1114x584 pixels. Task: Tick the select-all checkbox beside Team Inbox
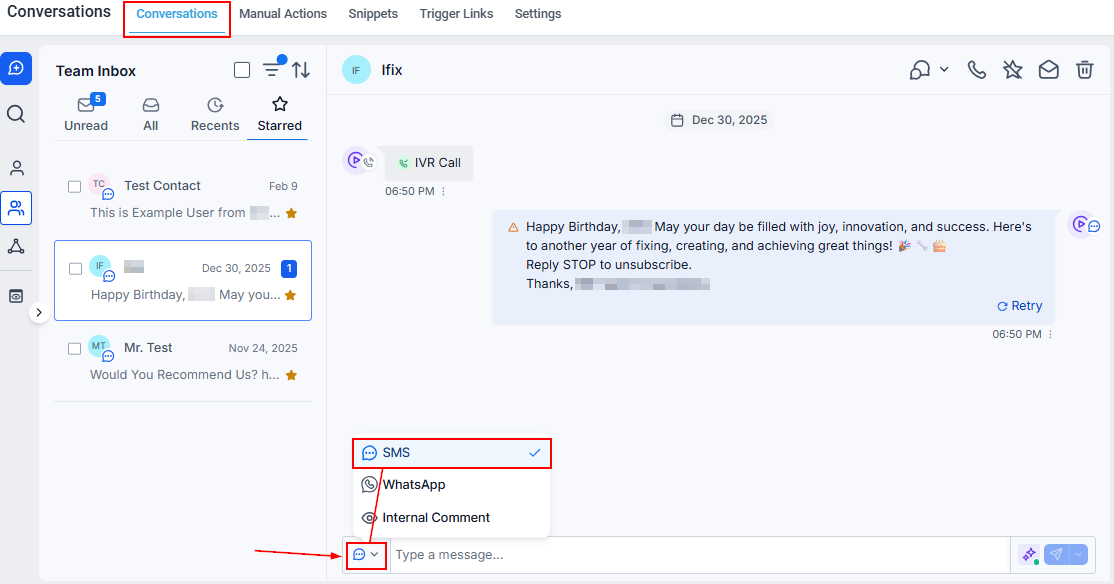[242, 70]
